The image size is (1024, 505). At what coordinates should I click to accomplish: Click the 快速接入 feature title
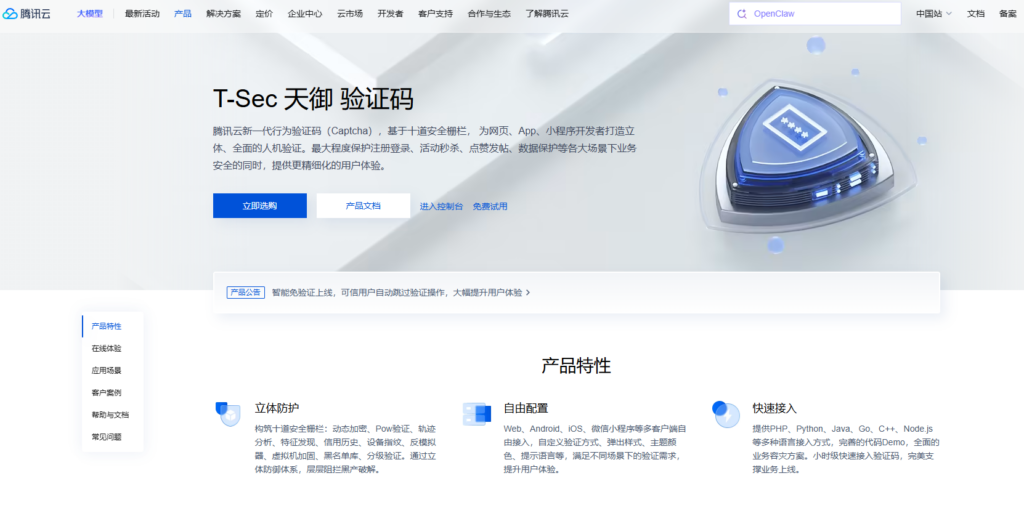(775, 408)
